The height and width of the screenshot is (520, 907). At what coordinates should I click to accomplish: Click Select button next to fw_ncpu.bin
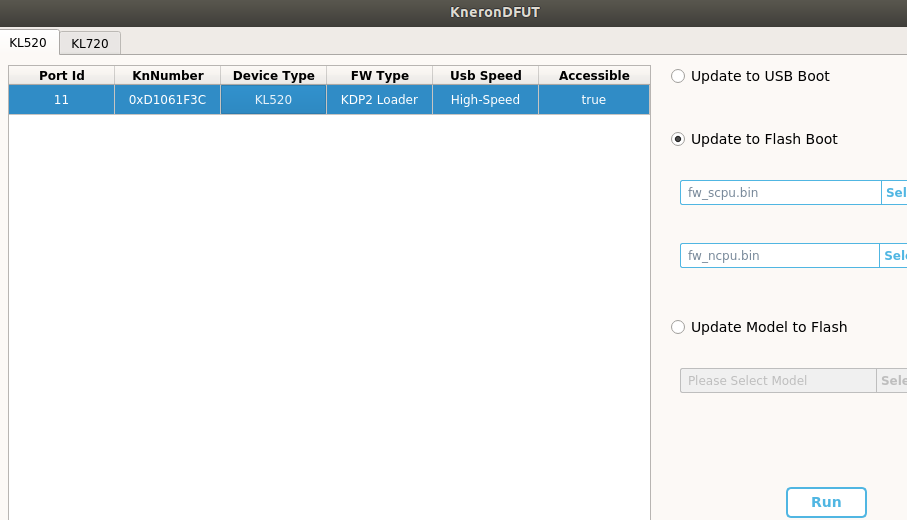pos(894,256)
